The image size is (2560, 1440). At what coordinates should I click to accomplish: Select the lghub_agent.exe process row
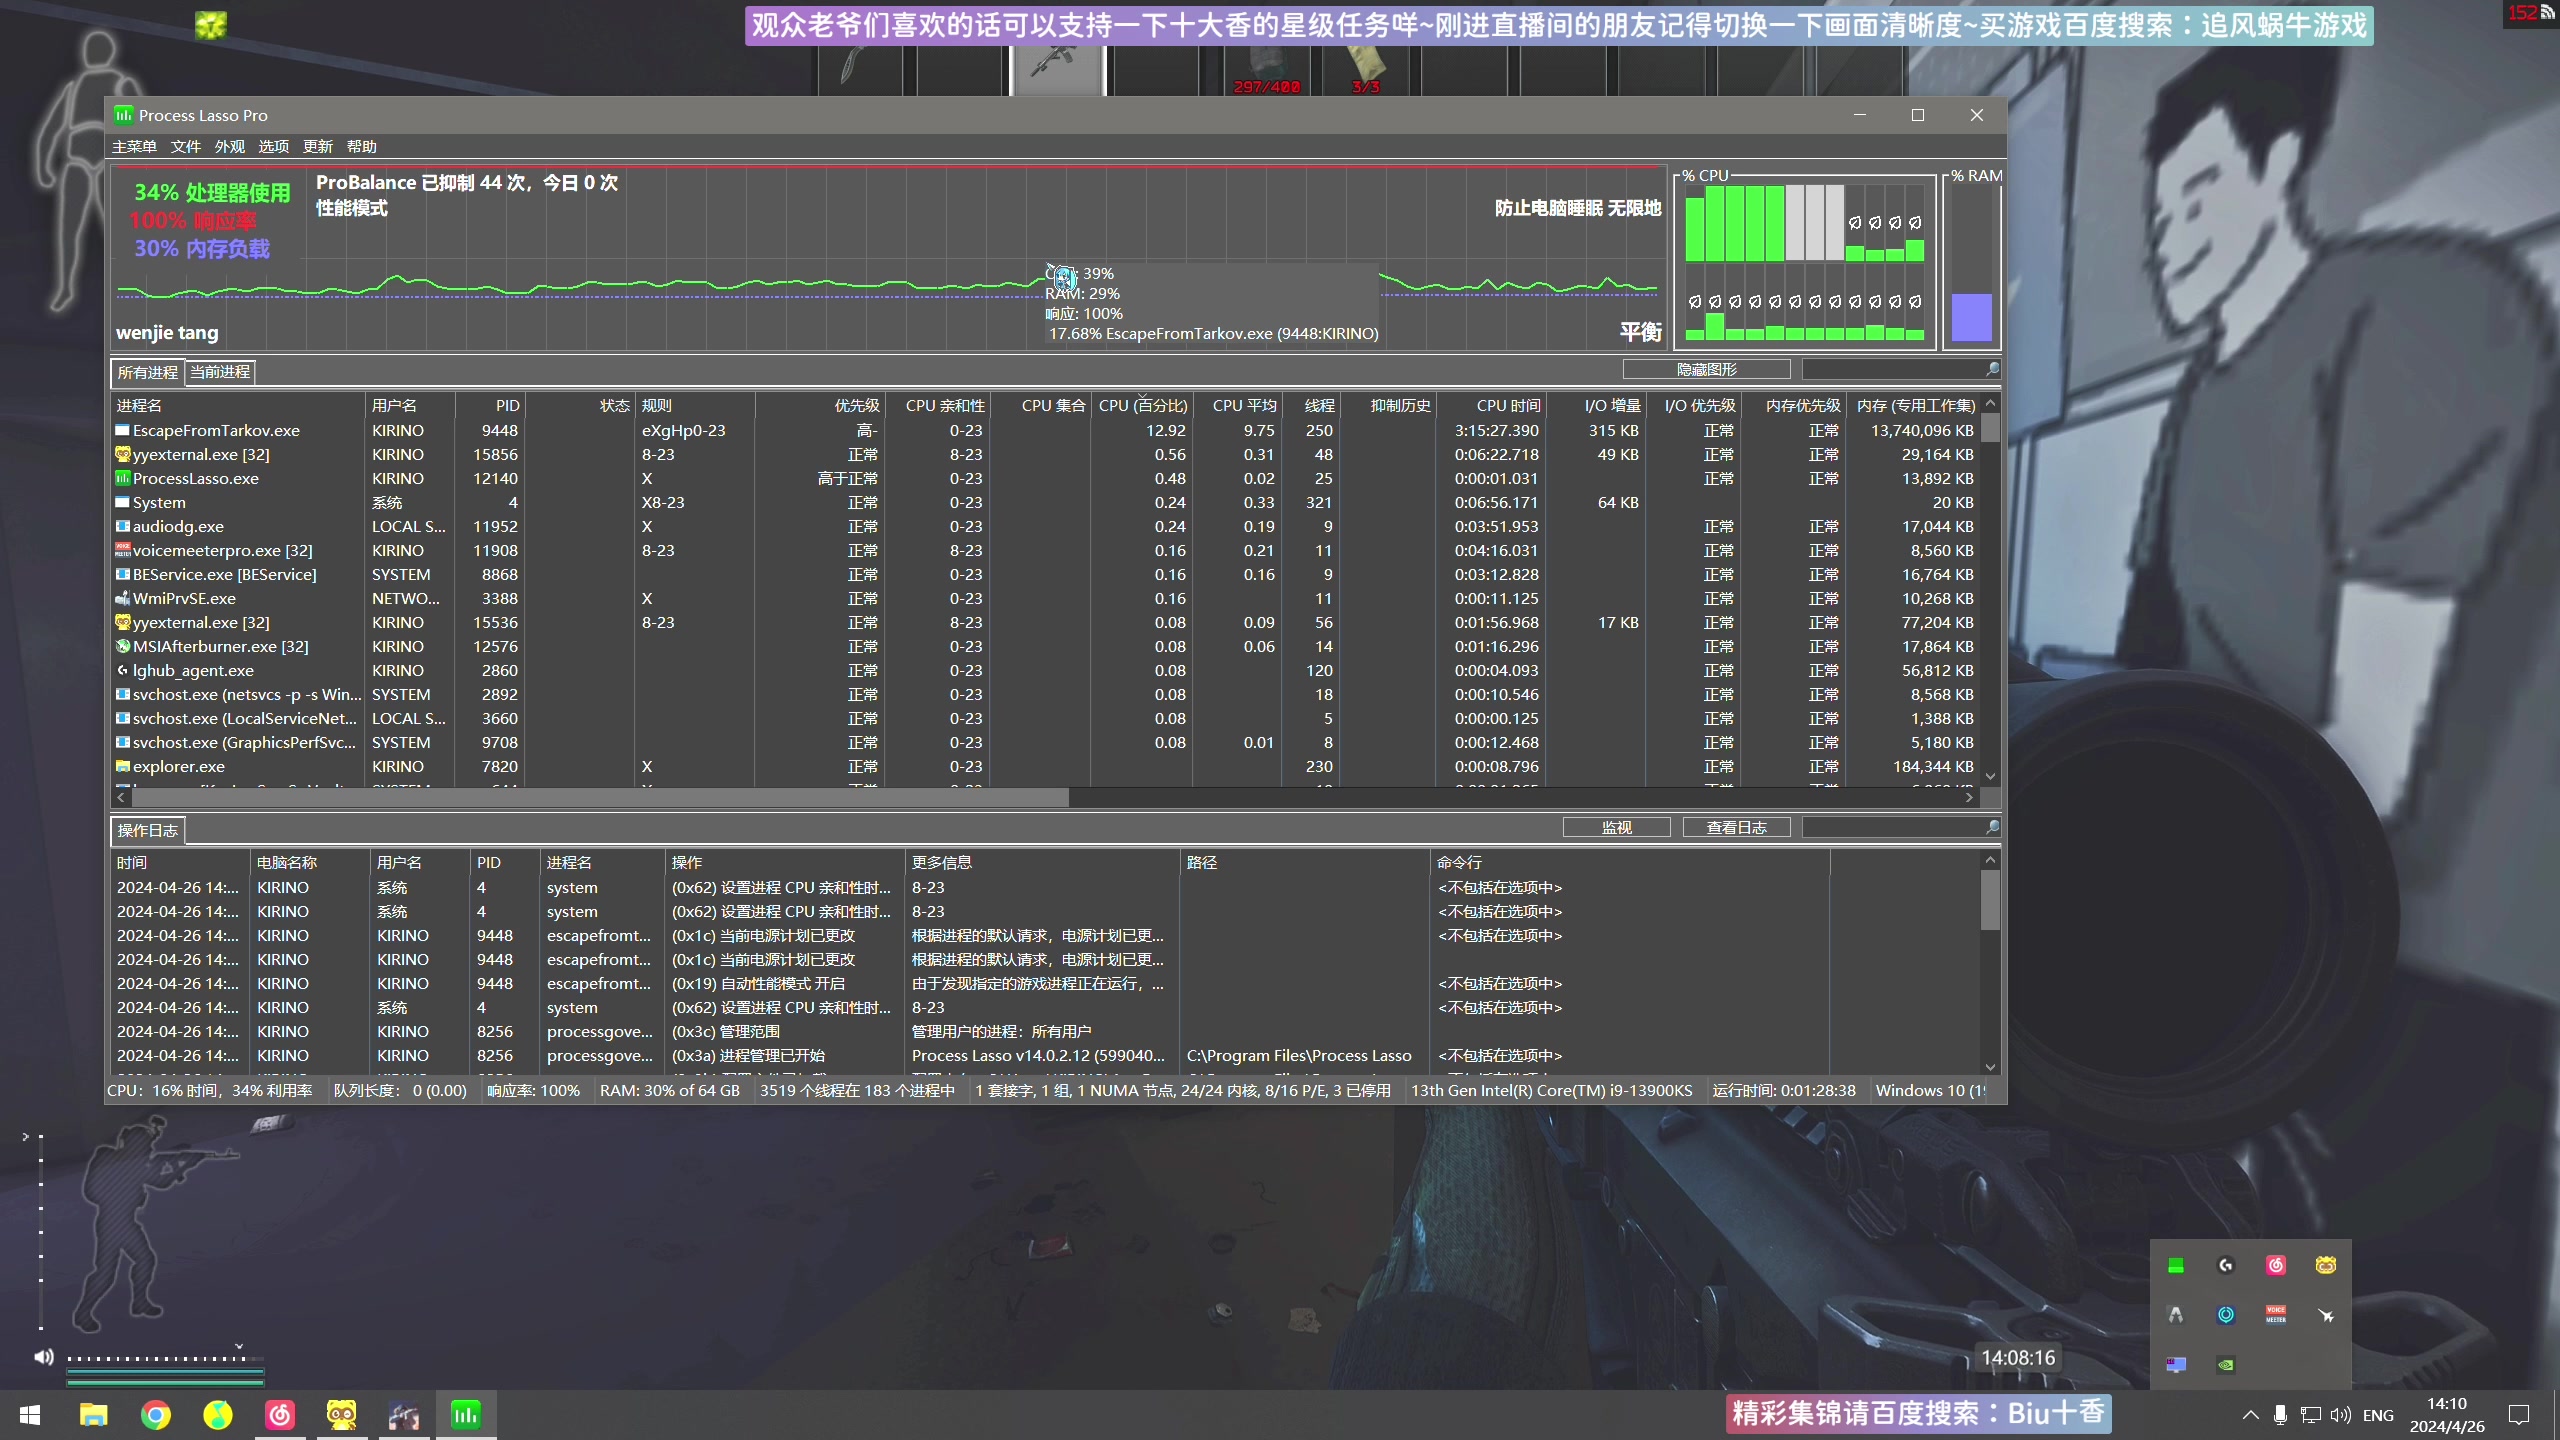1046,671
